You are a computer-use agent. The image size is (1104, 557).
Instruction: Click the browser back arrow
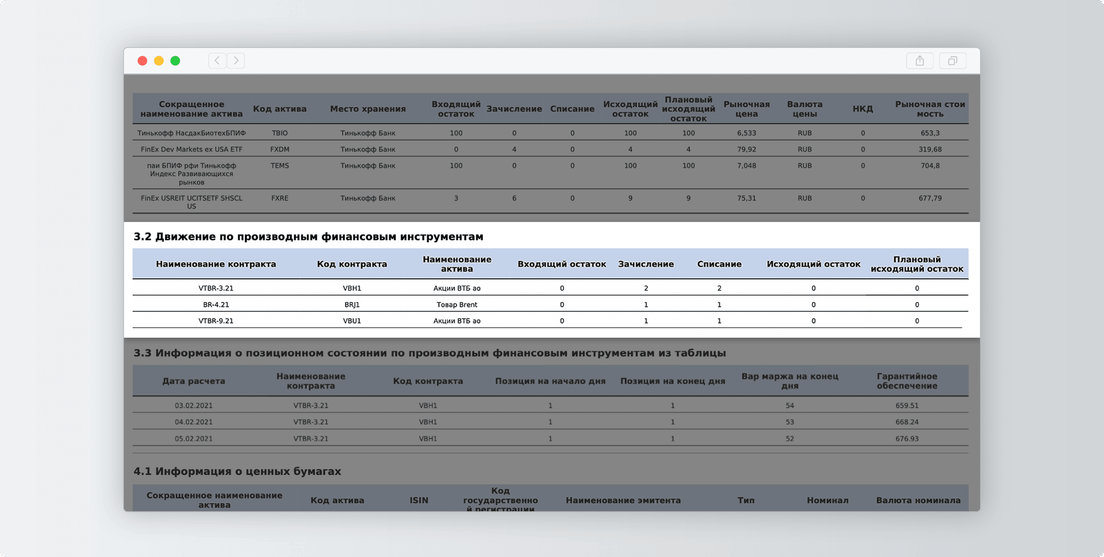[217, 61]
